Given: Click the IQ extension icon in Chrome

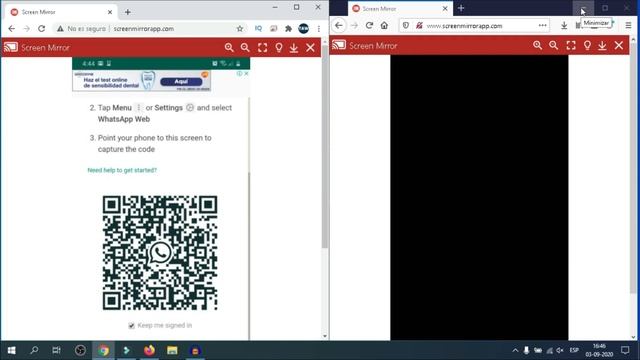Looking at the screenshot, I should [258, 29].
